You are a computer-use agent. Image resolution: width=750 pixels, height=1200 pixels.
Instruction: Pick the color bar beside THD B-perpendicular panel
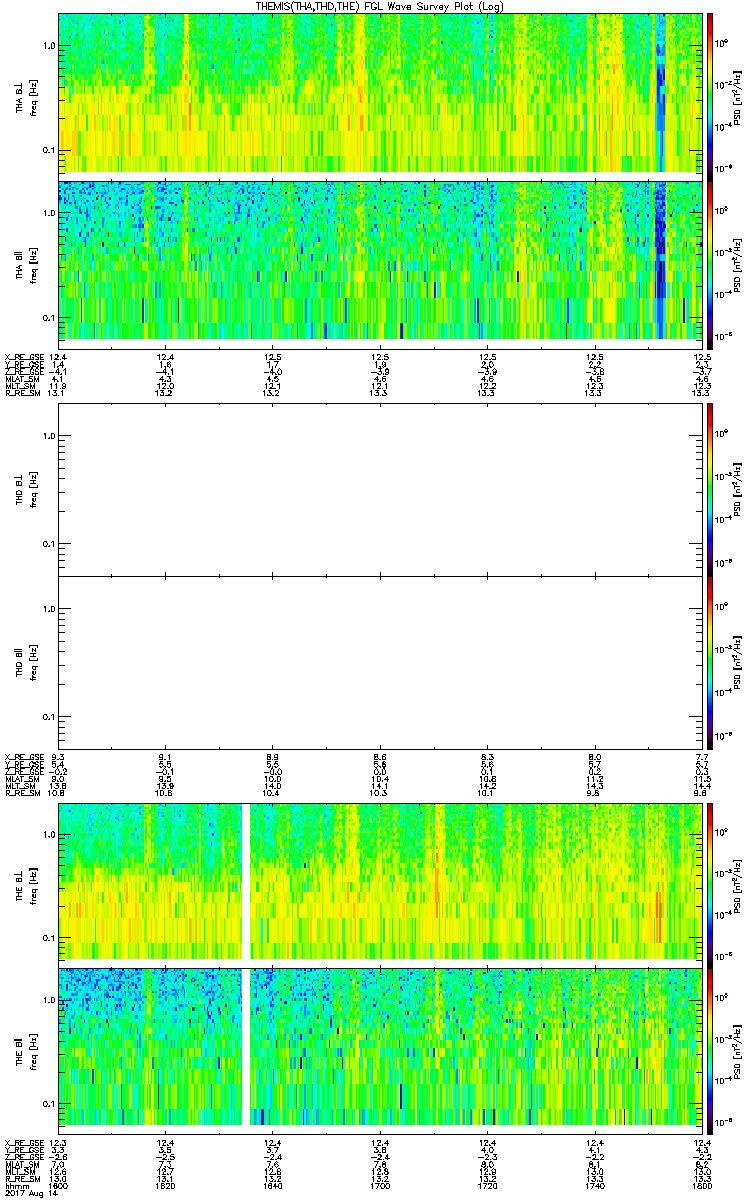(710, 489)
